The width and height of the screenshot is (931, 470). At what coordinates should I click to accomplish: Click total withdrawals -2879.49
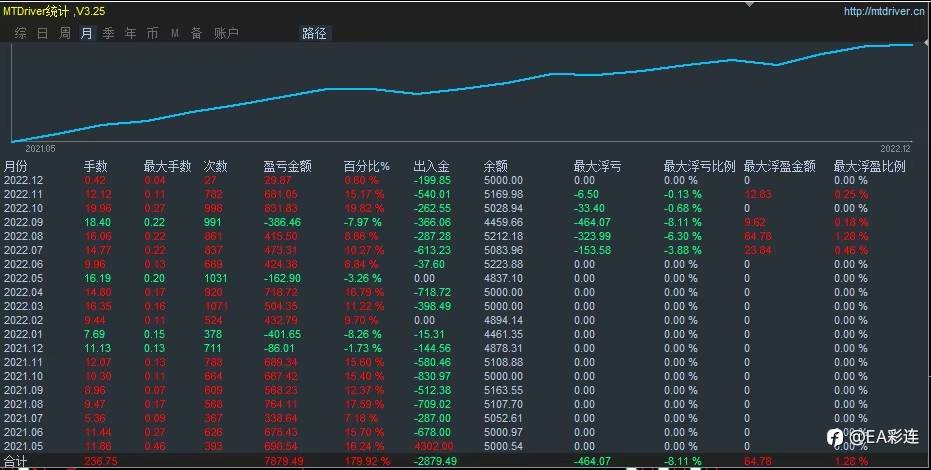point(435,462)
